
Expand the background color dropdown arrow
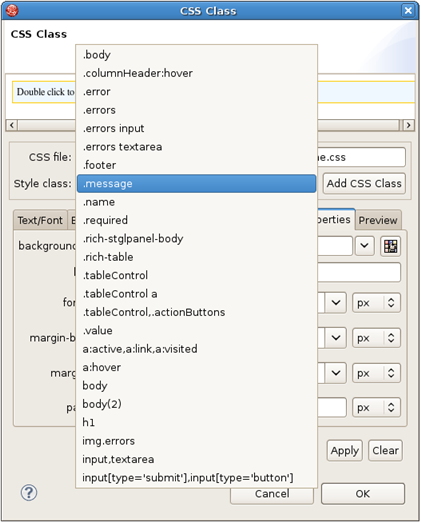(364, 246)
